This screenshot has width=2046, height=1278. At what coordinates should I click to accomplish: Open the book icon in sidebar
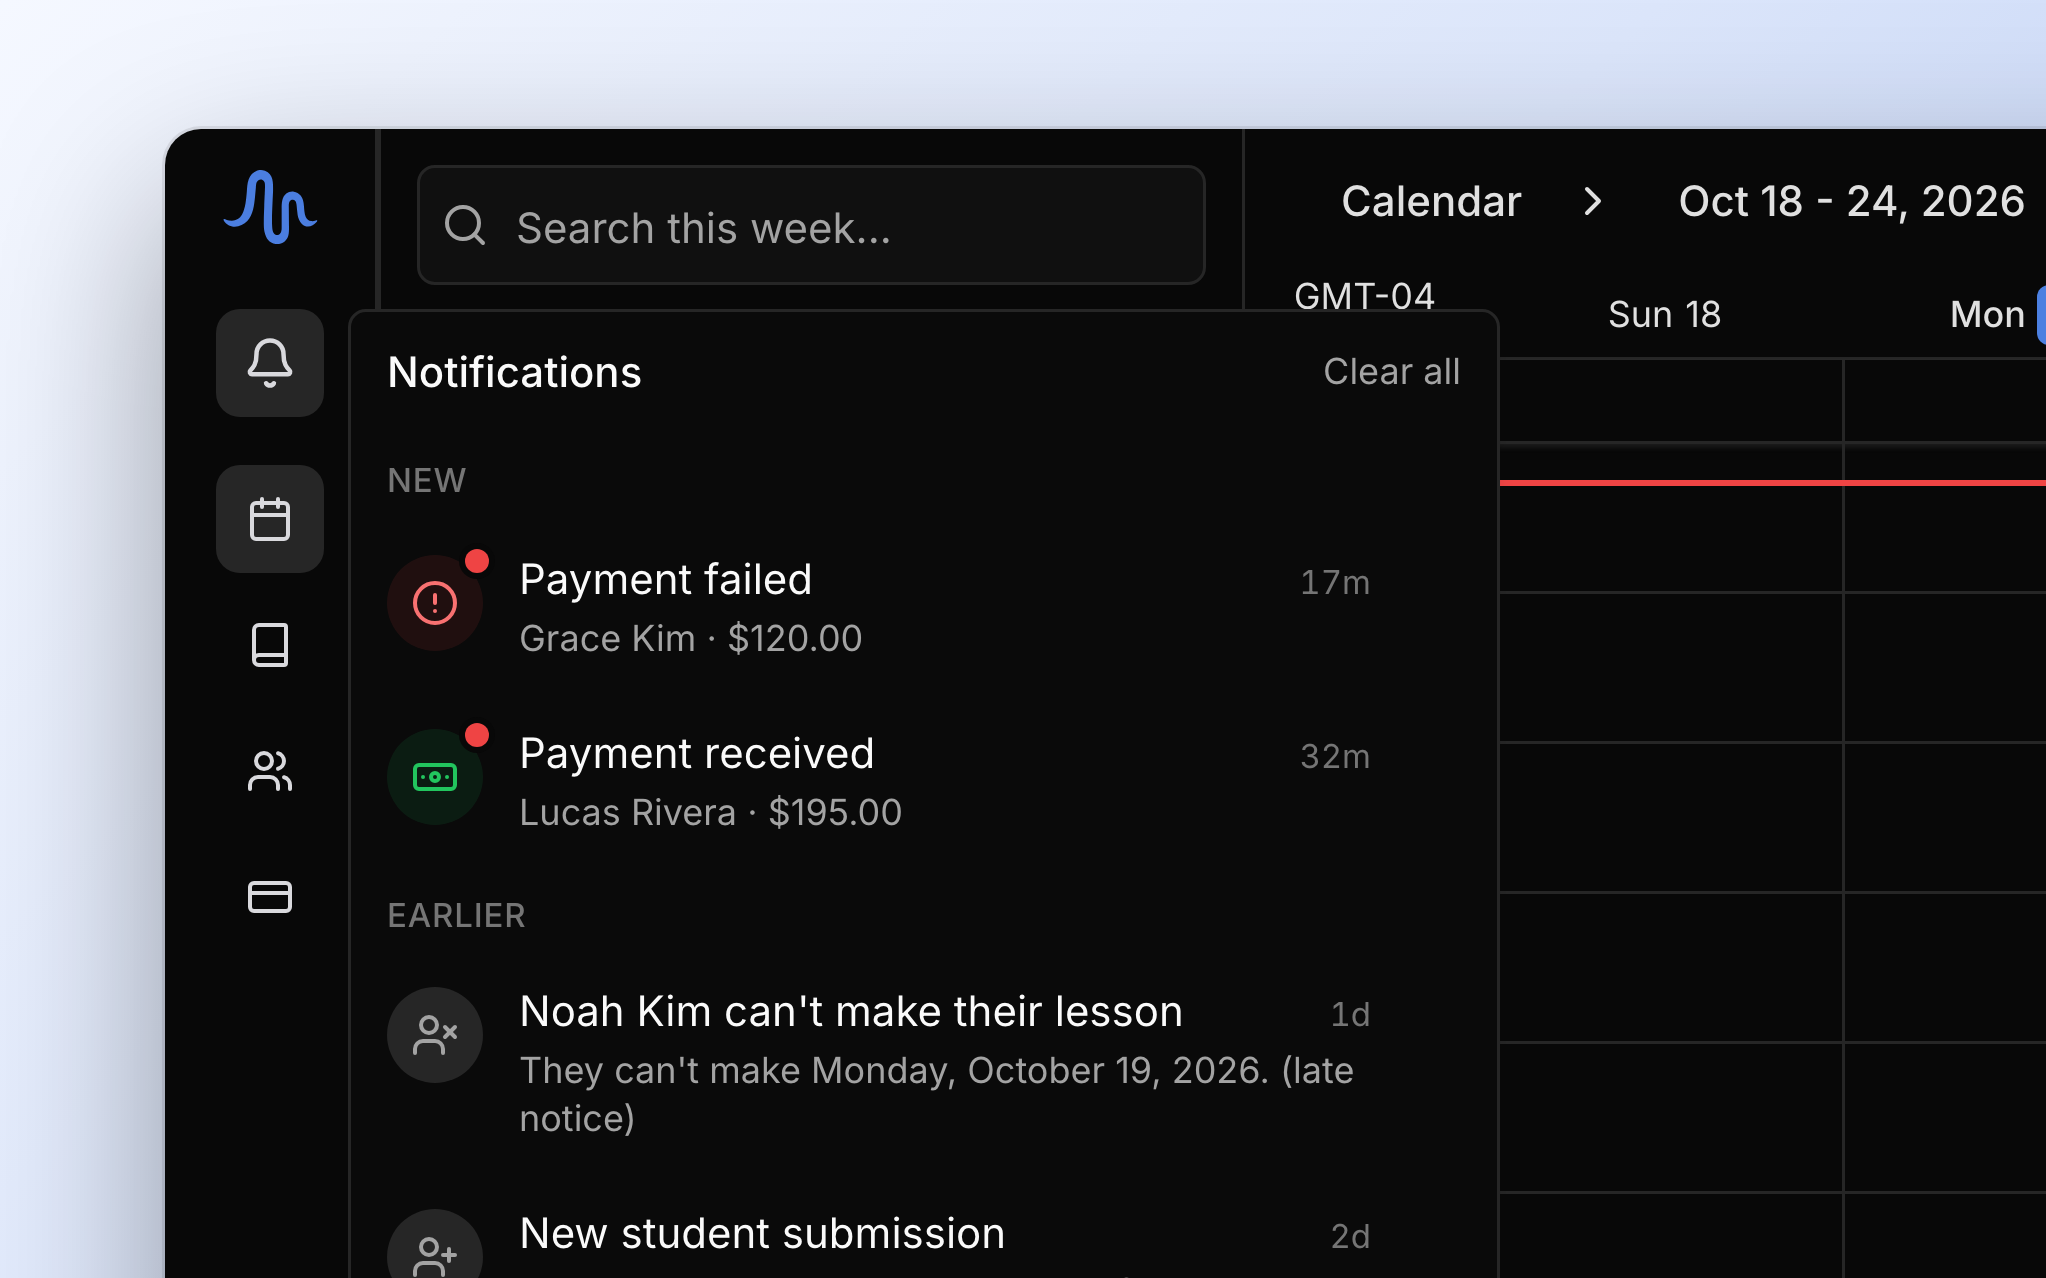click(x=270, y=645)
